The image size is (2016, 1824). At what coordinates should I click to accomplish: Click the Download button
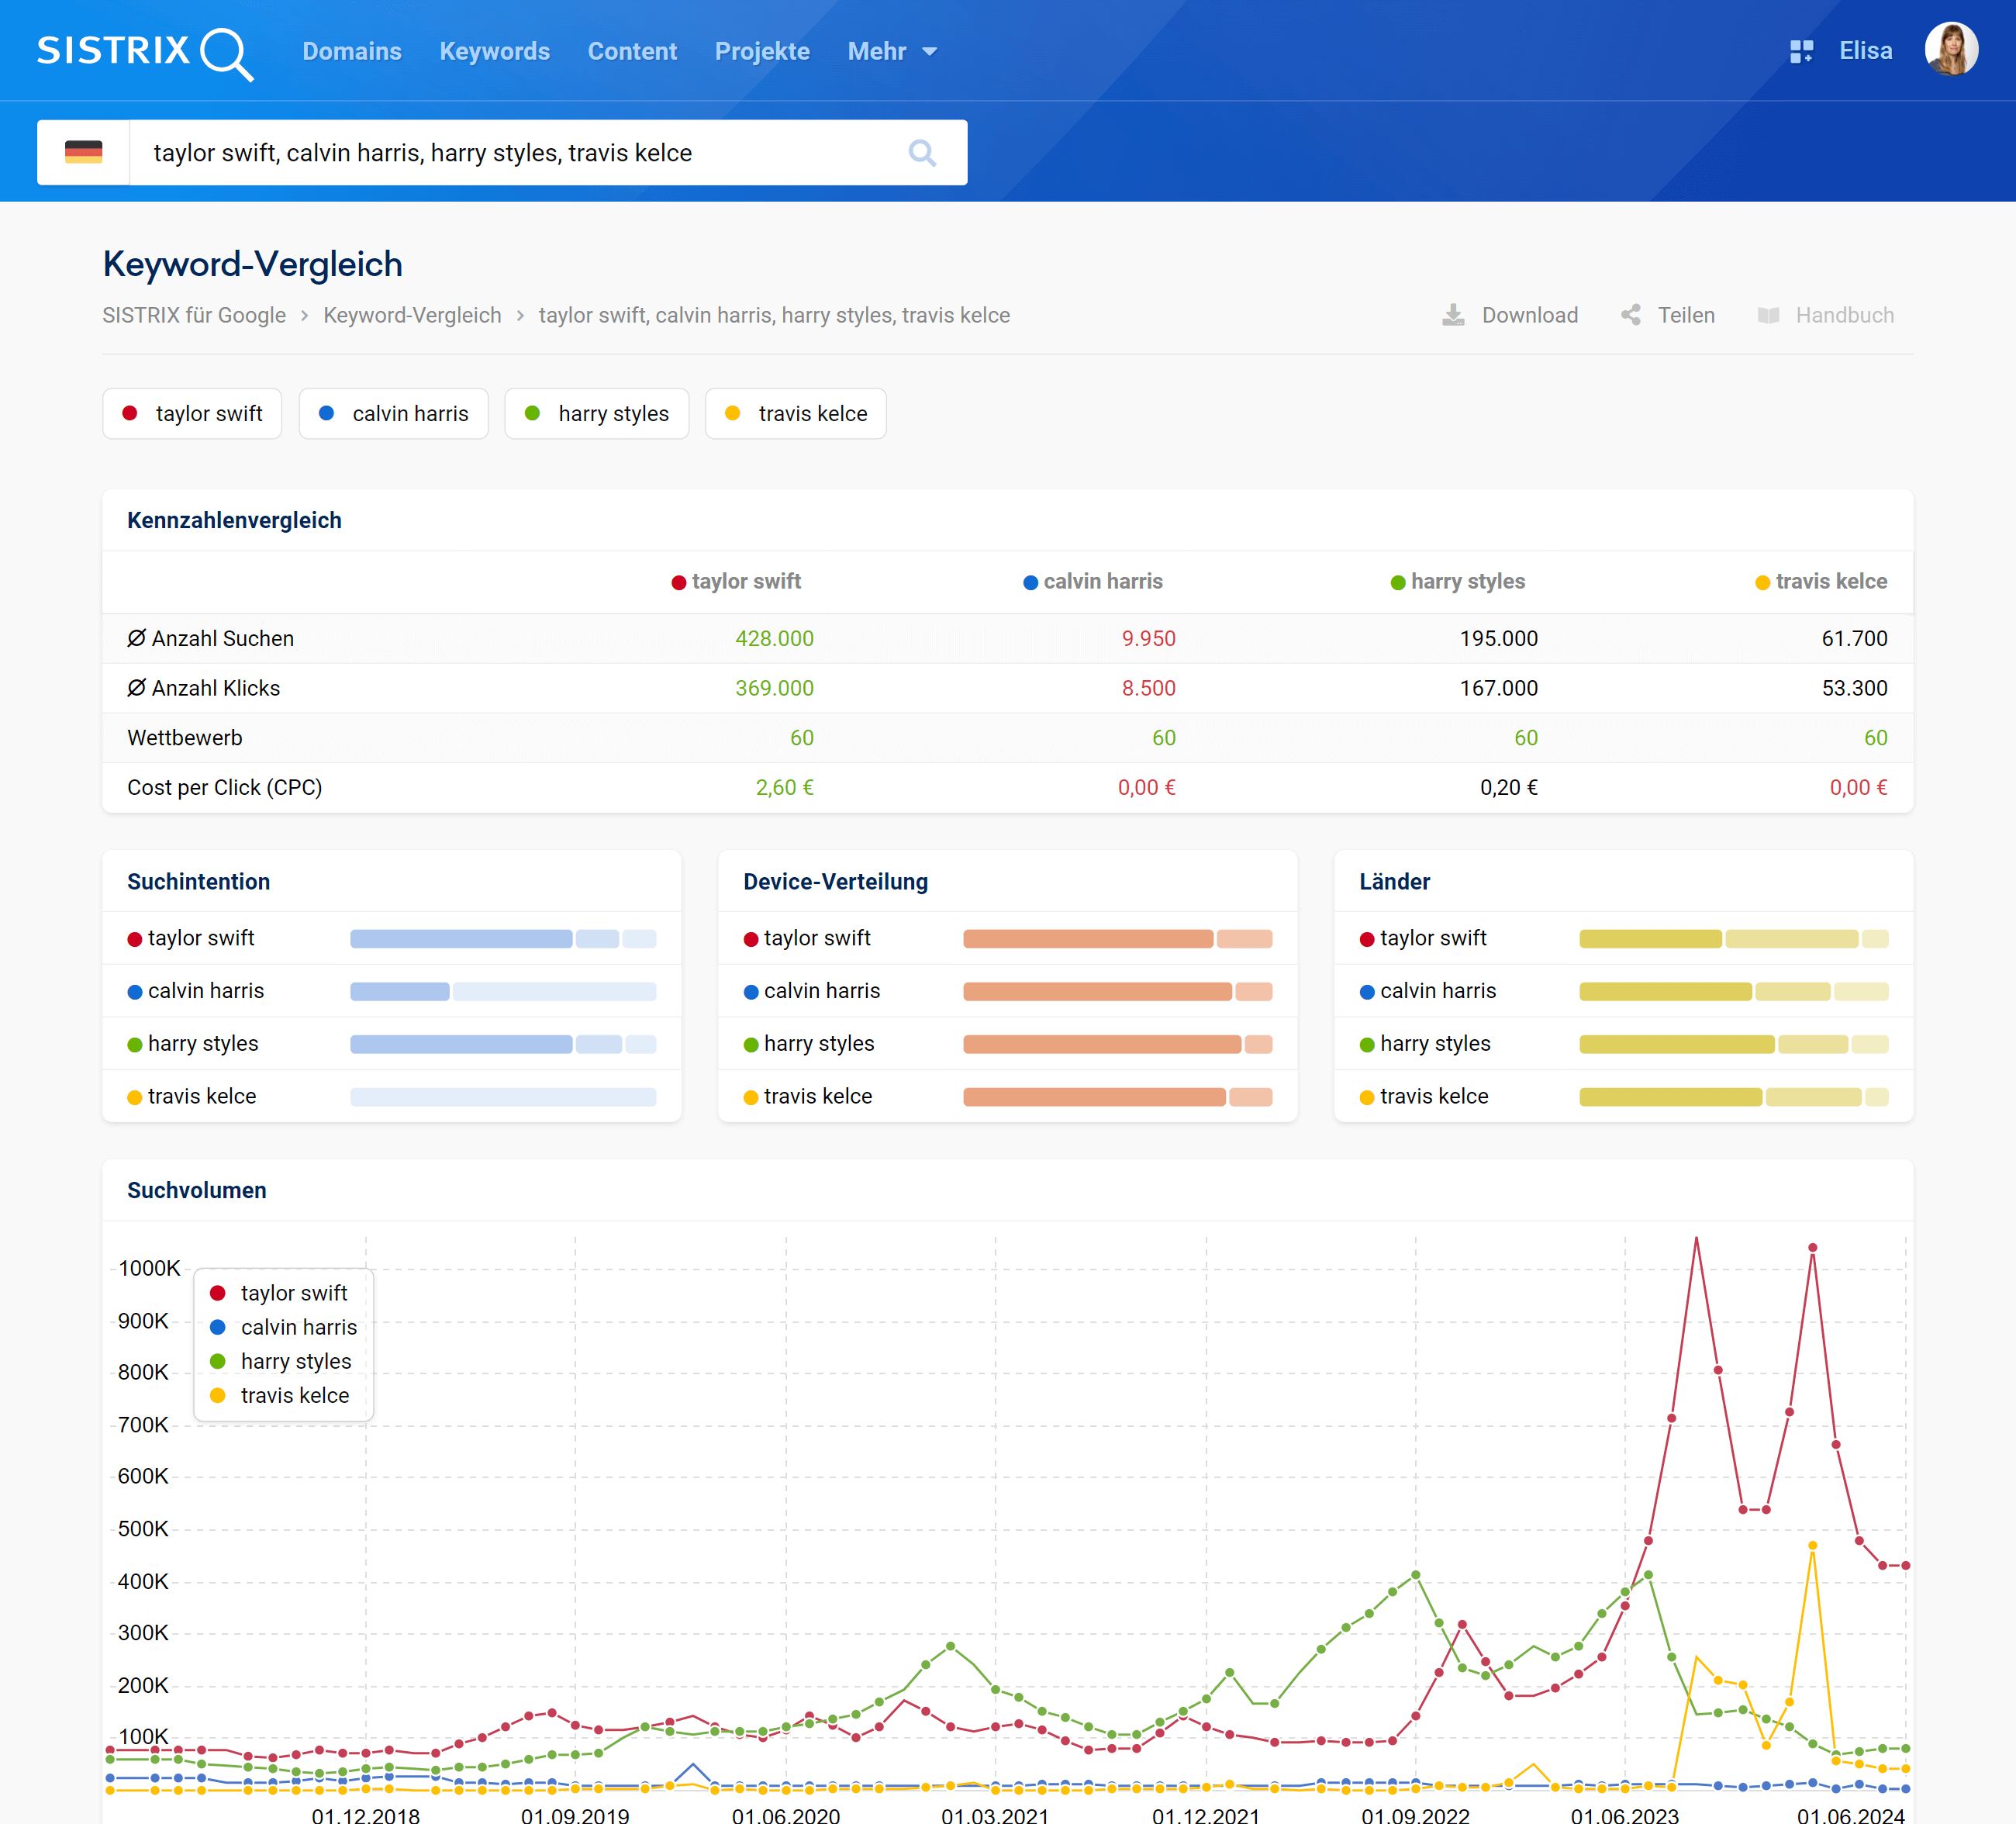[x=1508, y=315]
